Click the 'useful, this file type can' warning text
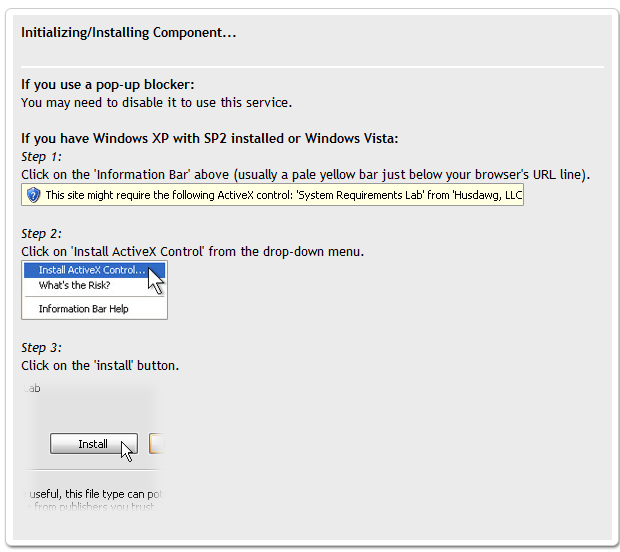Image resolution: width=620 pixels, height=552 pixels. [x=93, y=494]
